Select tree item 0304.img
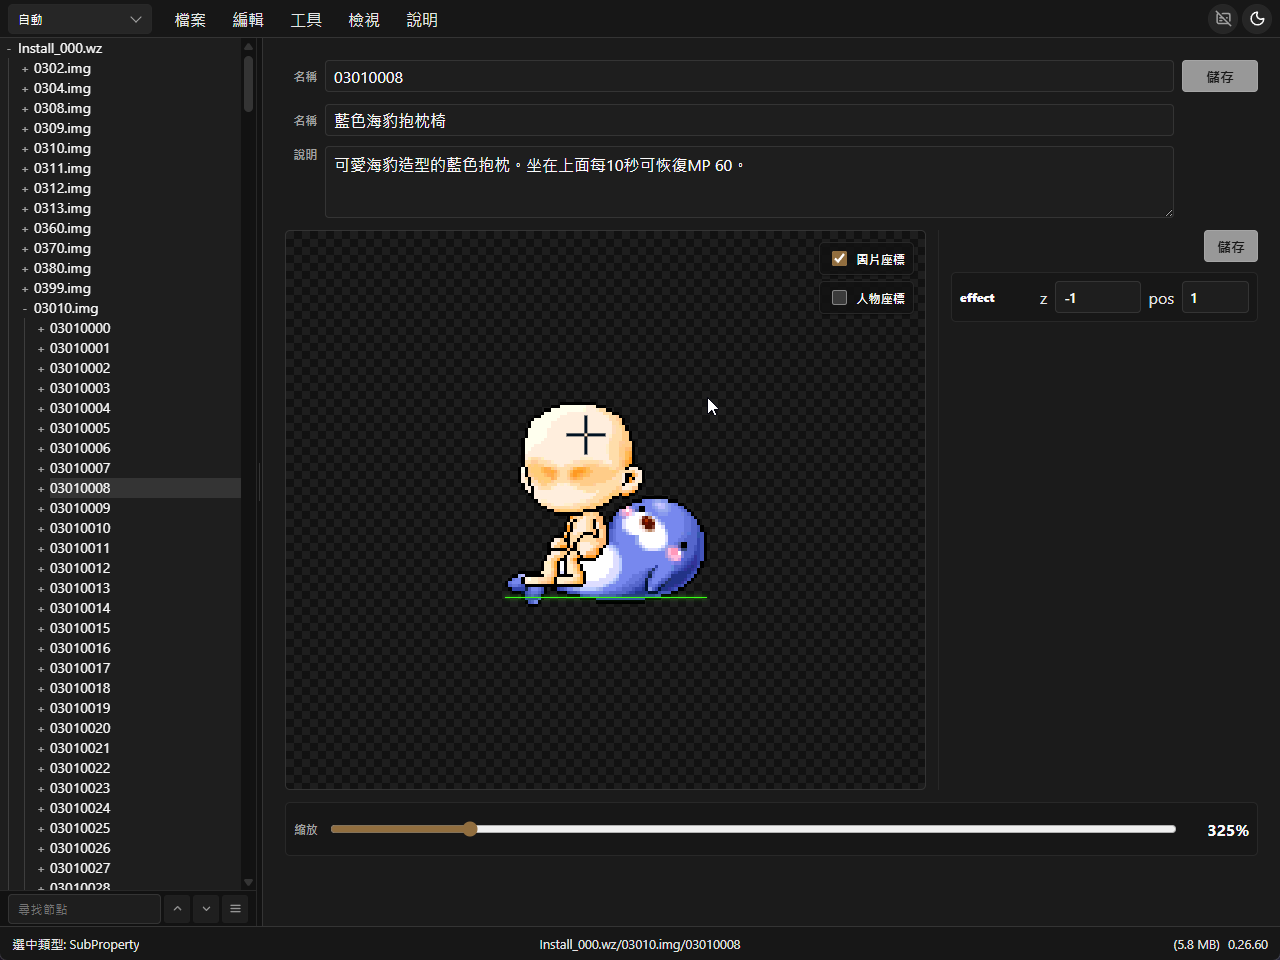 point(62,88)
